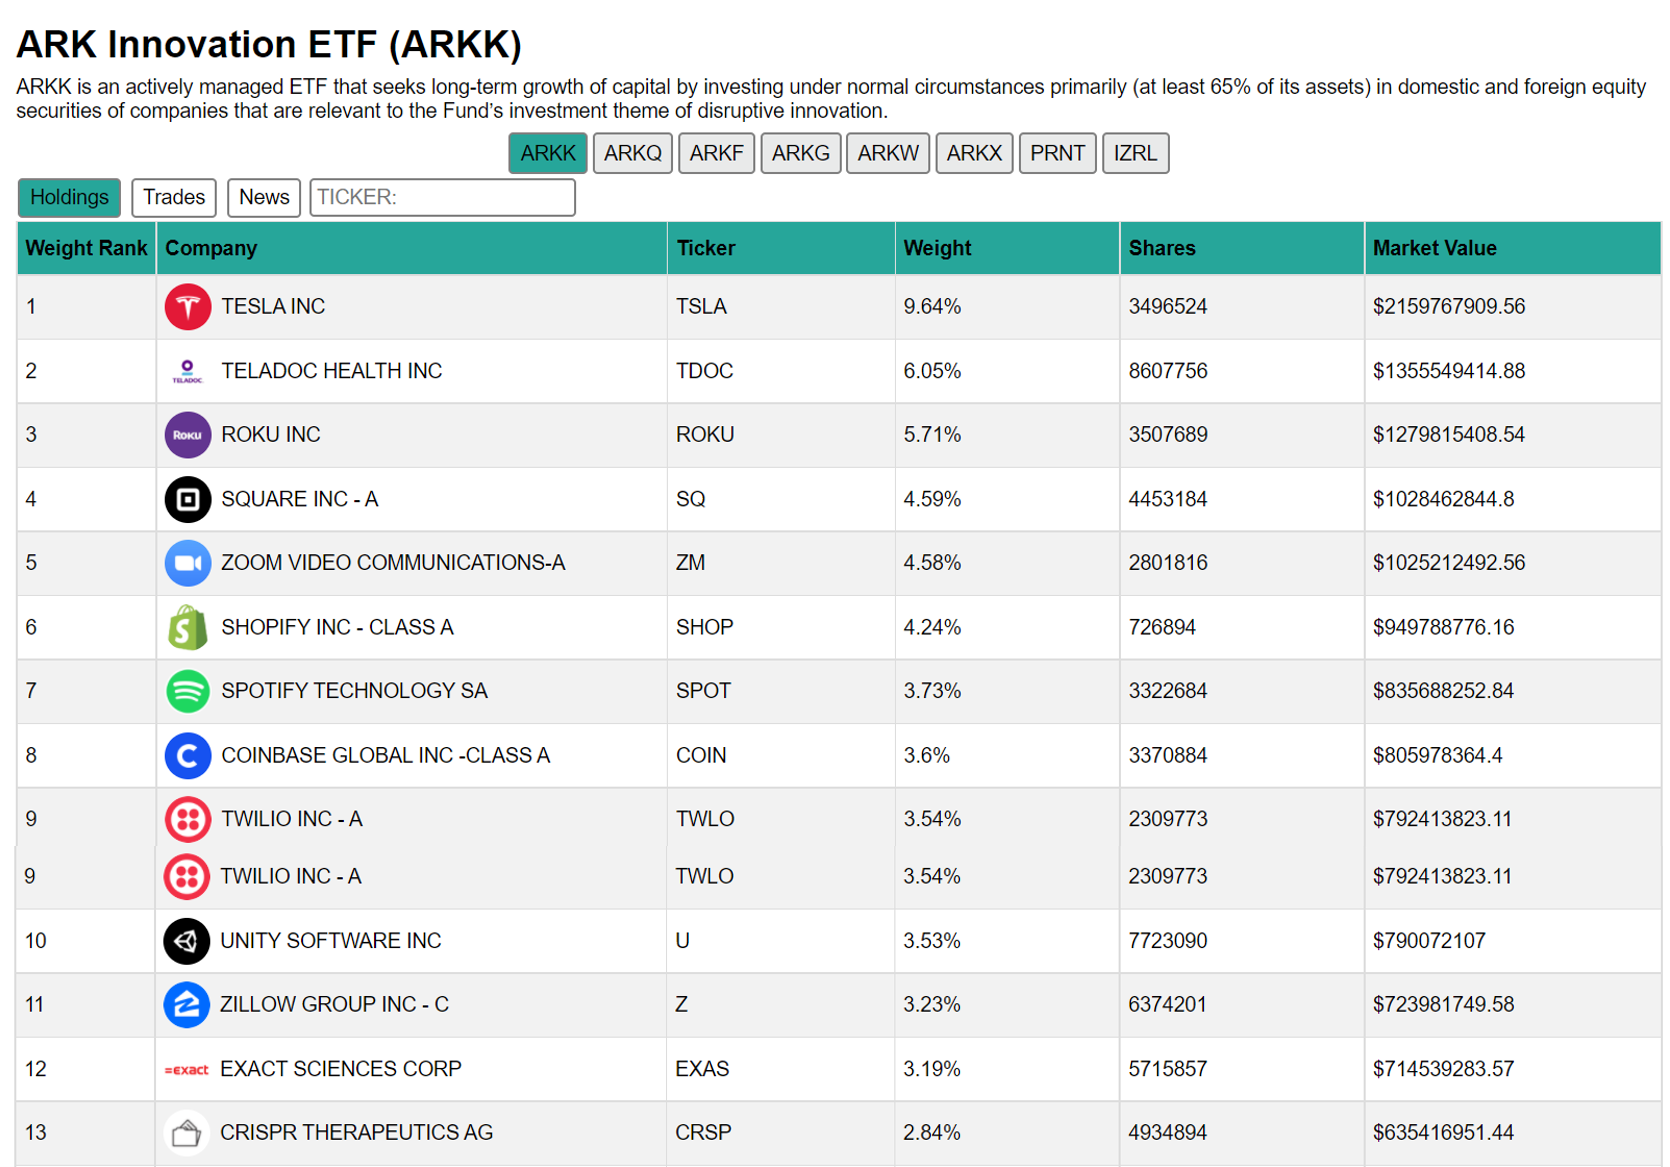This screenshot has width=1670, height=1167.
Task: Click the Roku logo icon
Action: tap(187, 435)
